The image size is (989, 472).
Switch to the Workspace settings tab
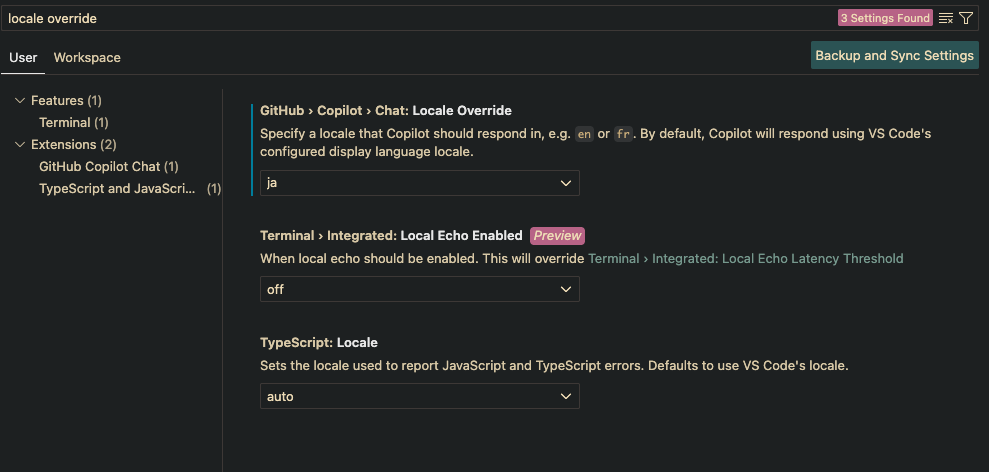point(87,57)
